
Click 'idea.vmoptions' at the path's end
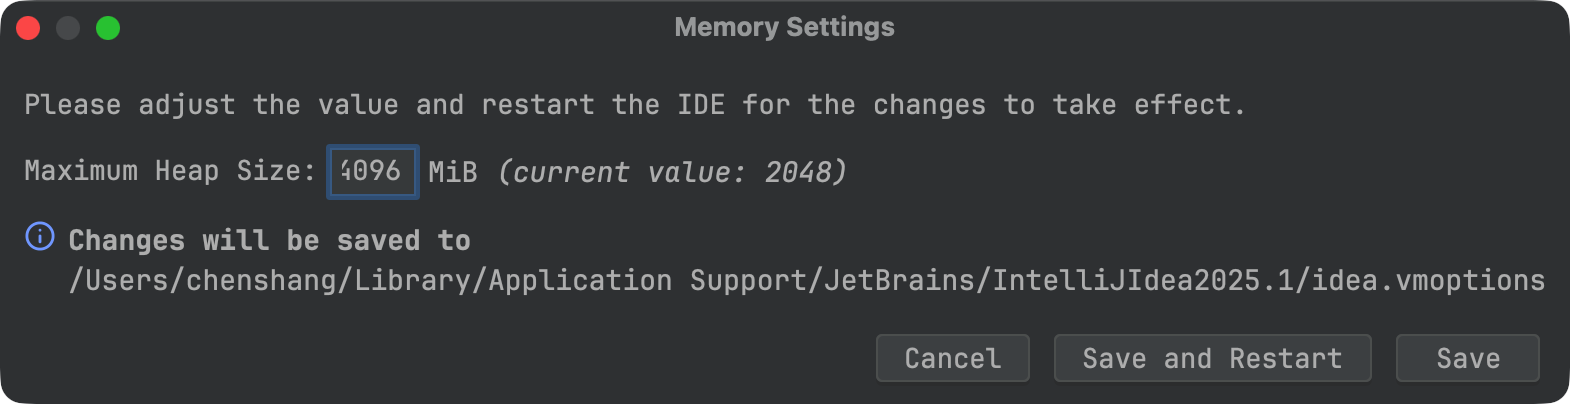tap(1429, 281)
